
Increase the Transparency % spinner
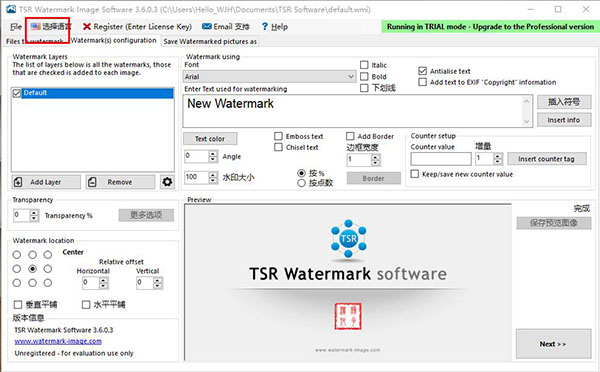click(x=34, y=213)
